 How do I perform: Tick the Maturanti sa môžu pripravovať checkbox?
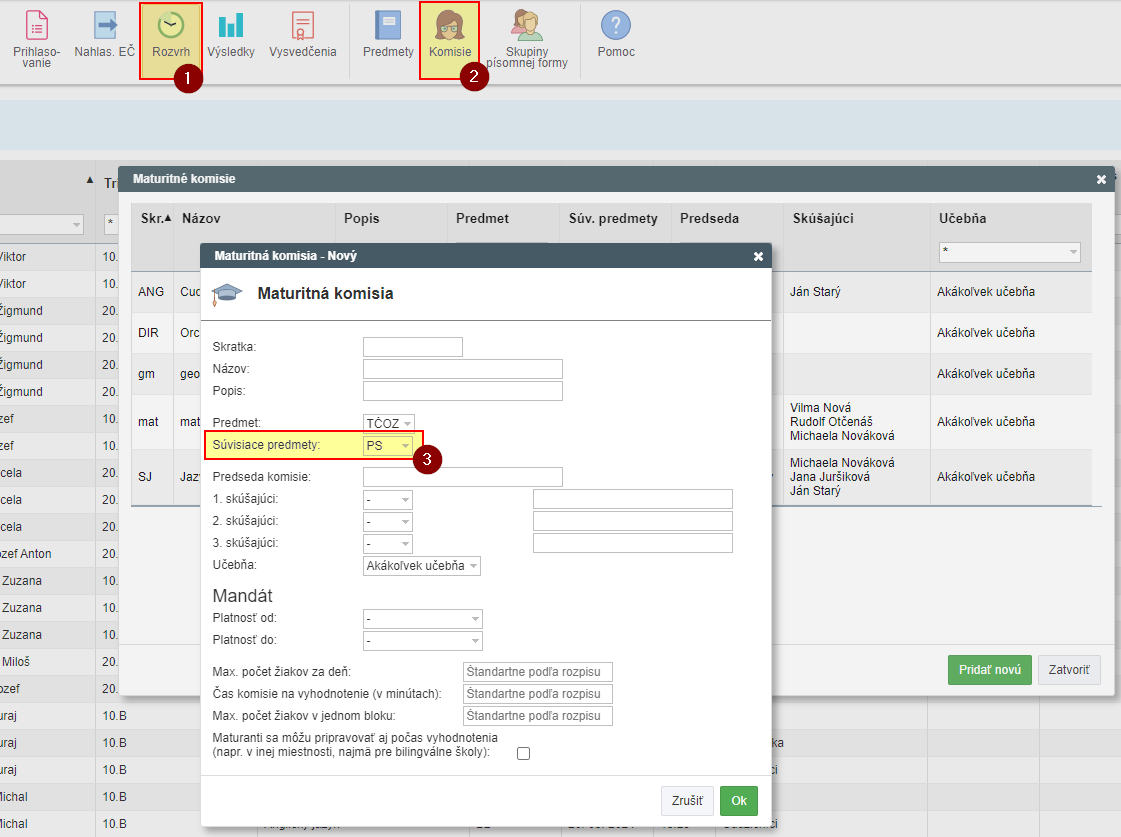coord(523,753)
